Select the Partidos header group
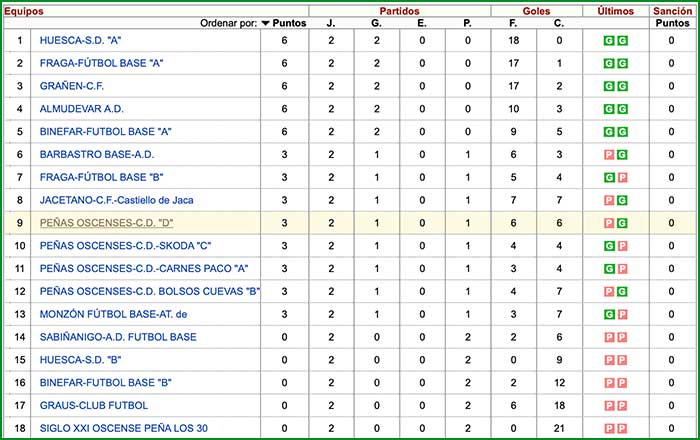The image size is (700, 440). pyautogui.click(x=399, y=10)
